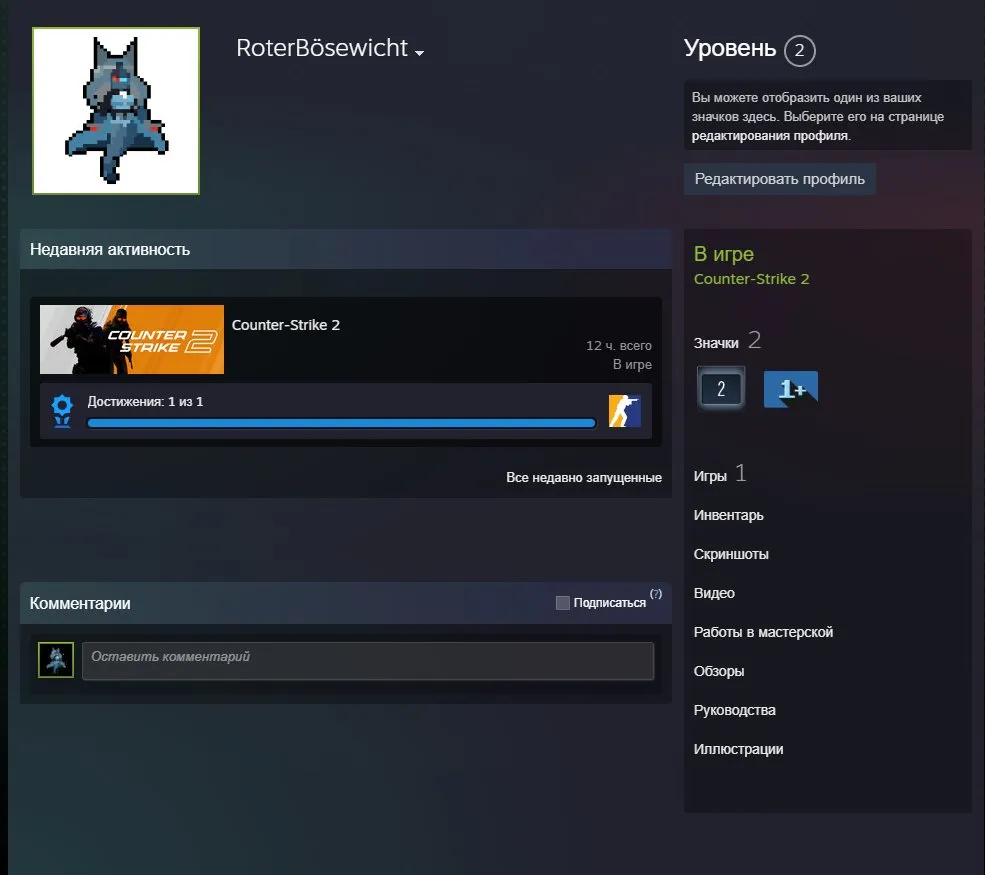Image resolution: width=985 pixels, height=875 pixels.
Task: Tick the Подписаться checkbox
Action: (x=563, y=603)
